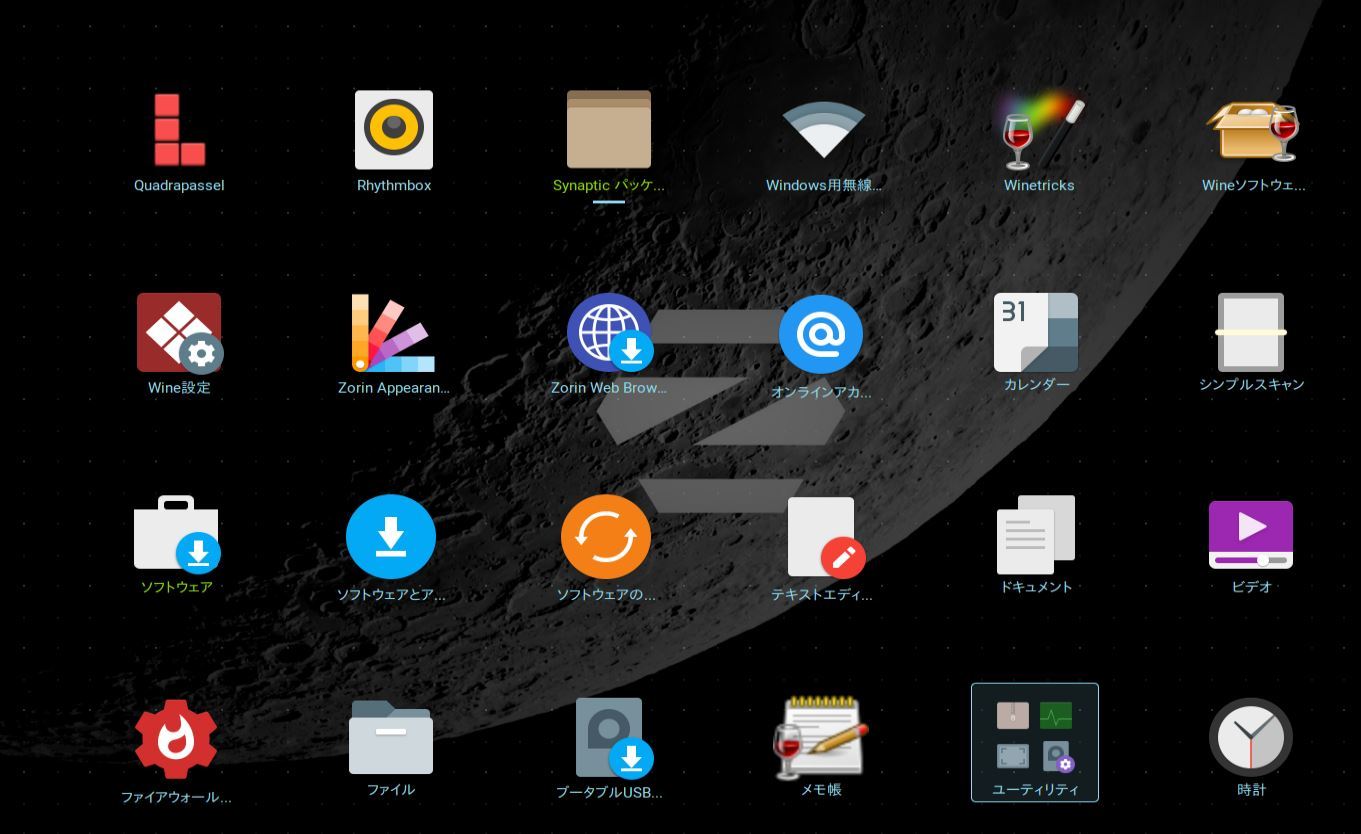The height and width of the screenshot is (834, 1361).
Task: Open オンラインアカウント settings
Action: (x=821, y=334)
